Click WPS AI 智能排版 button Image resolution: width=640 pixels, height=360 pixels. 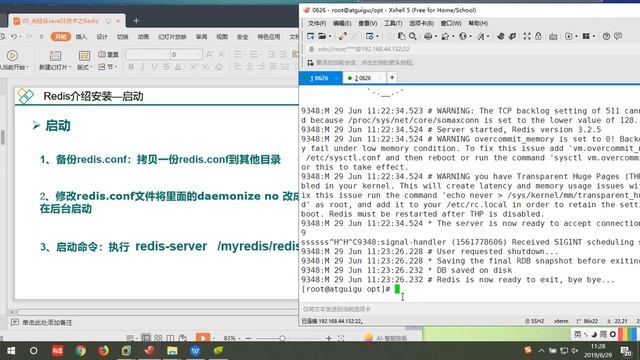(x=386, y=338)
